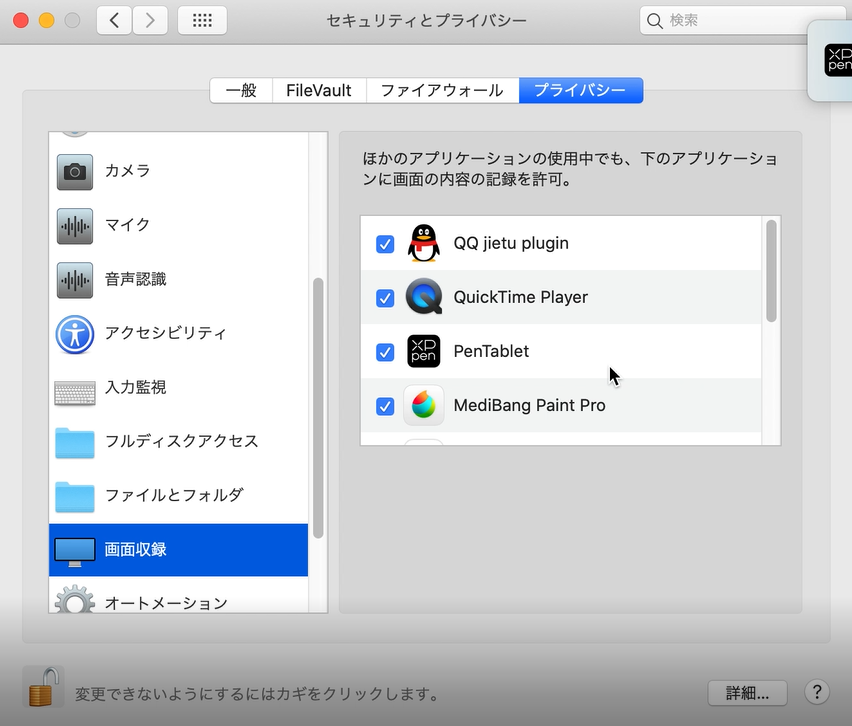Viewport: 852px width, 726px height.
Task: Open help with the question mark button
Action: click(817, 692)
